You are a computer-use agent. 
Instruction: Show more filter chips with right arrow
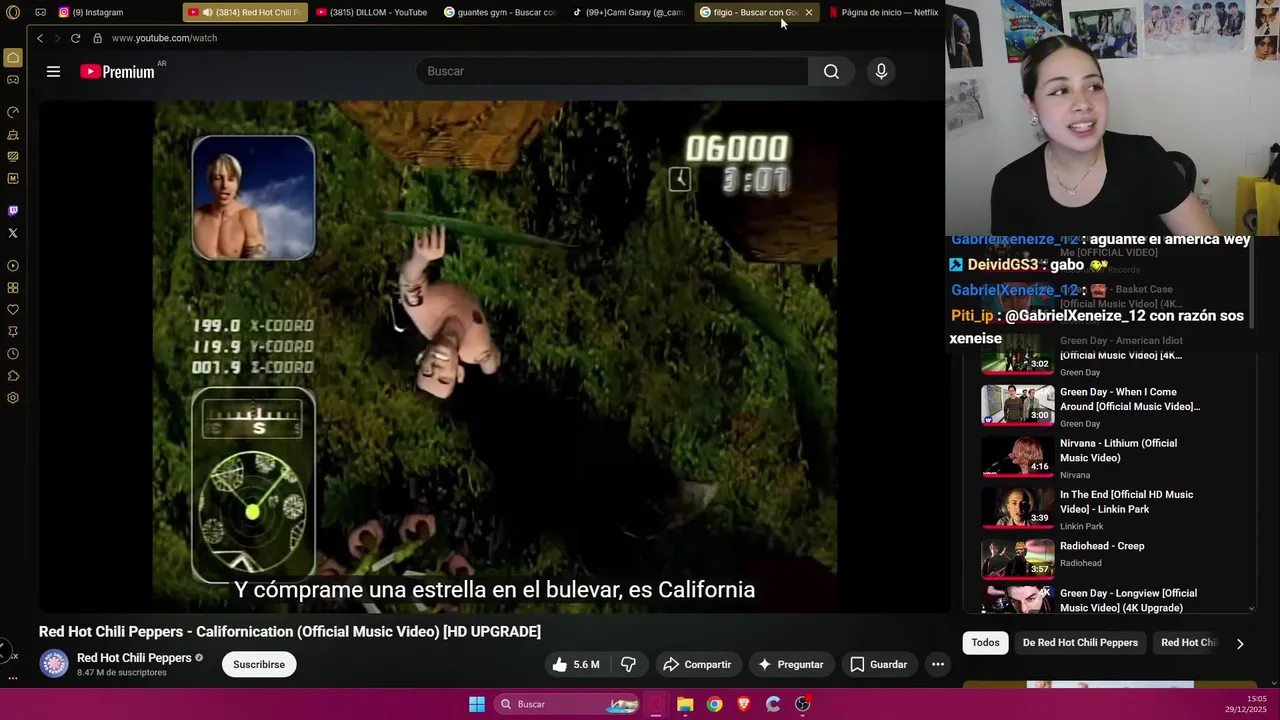click(1240, 644)
